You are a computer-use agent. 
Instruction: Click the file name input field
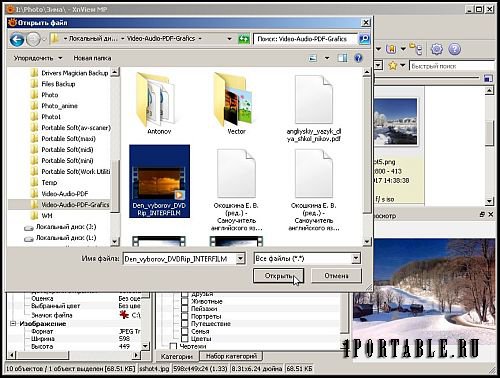(179, 259)
